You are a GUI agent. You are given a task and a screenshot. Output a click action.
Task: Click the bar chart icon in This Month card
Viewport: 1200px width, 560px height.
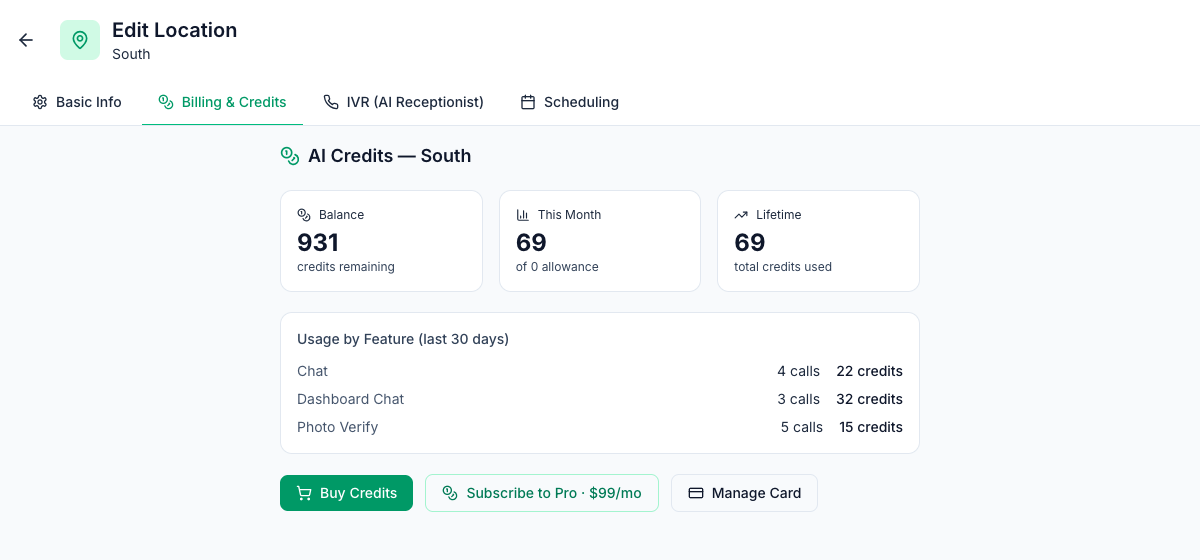pos(523,215)
